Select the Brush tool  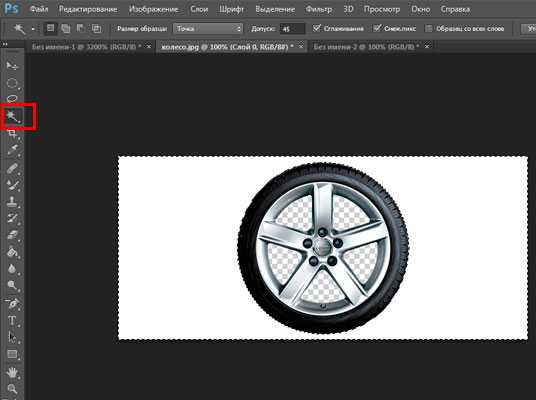[12, 185]
